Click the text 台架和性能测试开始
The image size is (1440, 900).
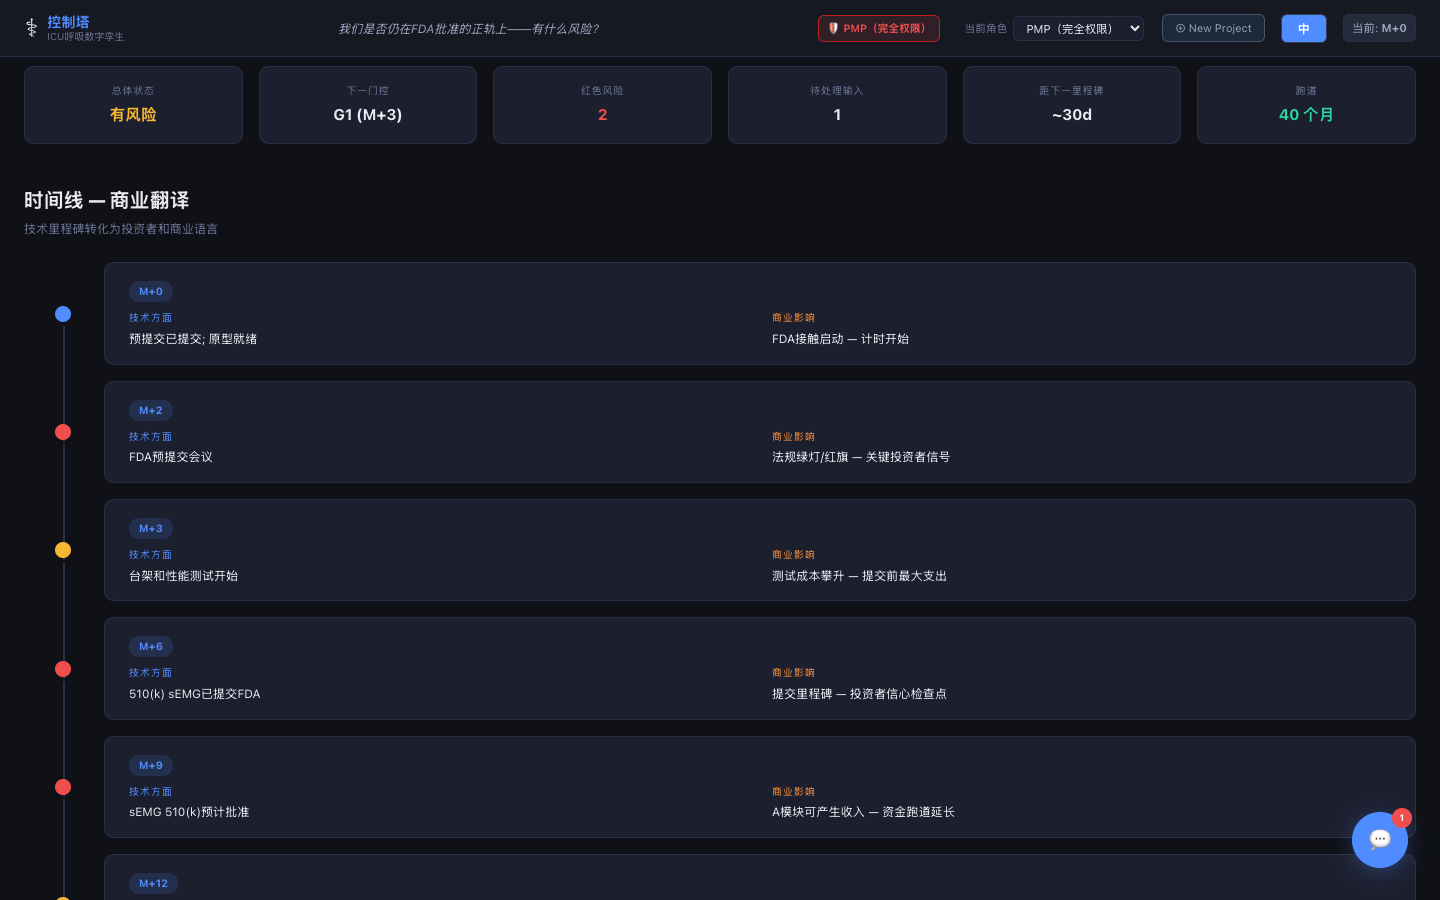pyautogui.click(x=183, y=576)
